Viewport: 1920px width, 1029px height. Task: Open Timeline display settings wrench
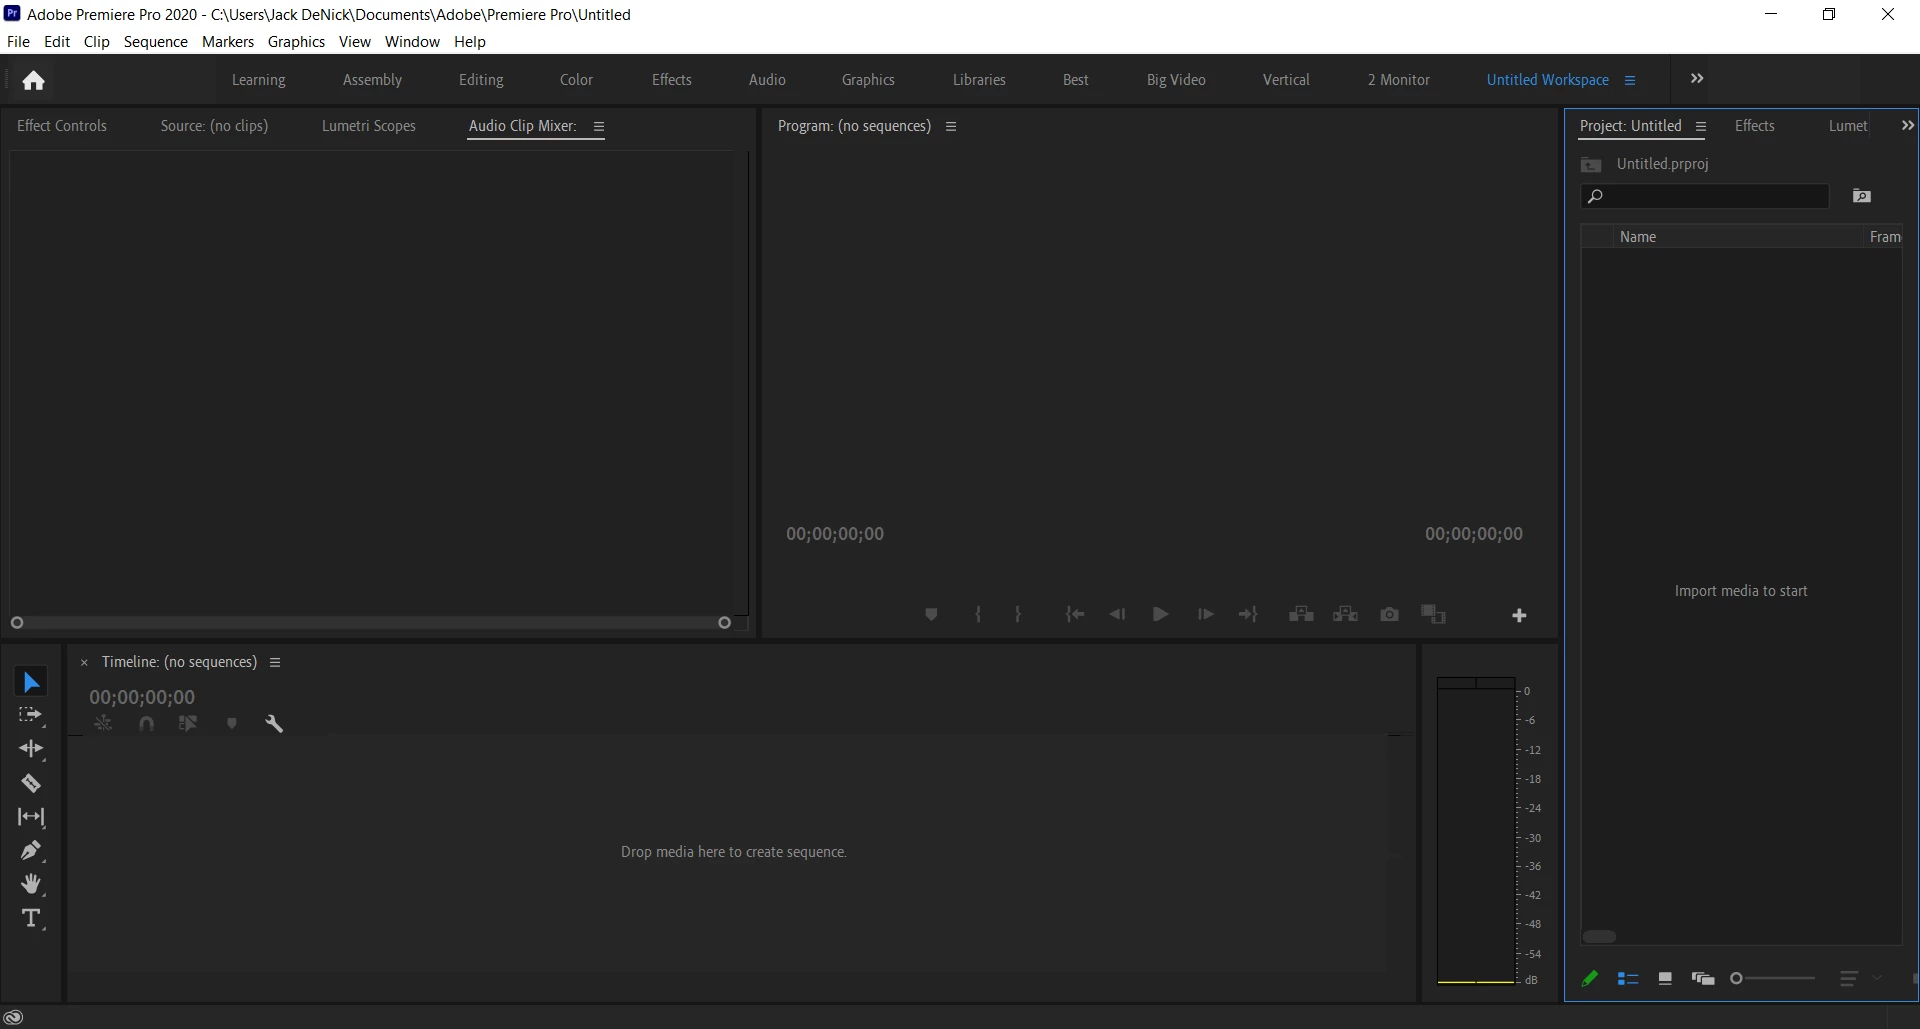[x=274, y=724]
